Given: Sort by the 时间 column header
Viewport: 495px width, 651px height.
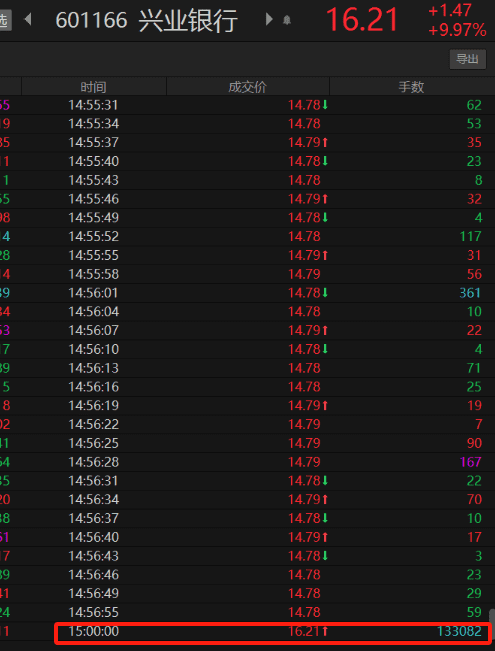Looking at the screenshot, I should point(93,86).
